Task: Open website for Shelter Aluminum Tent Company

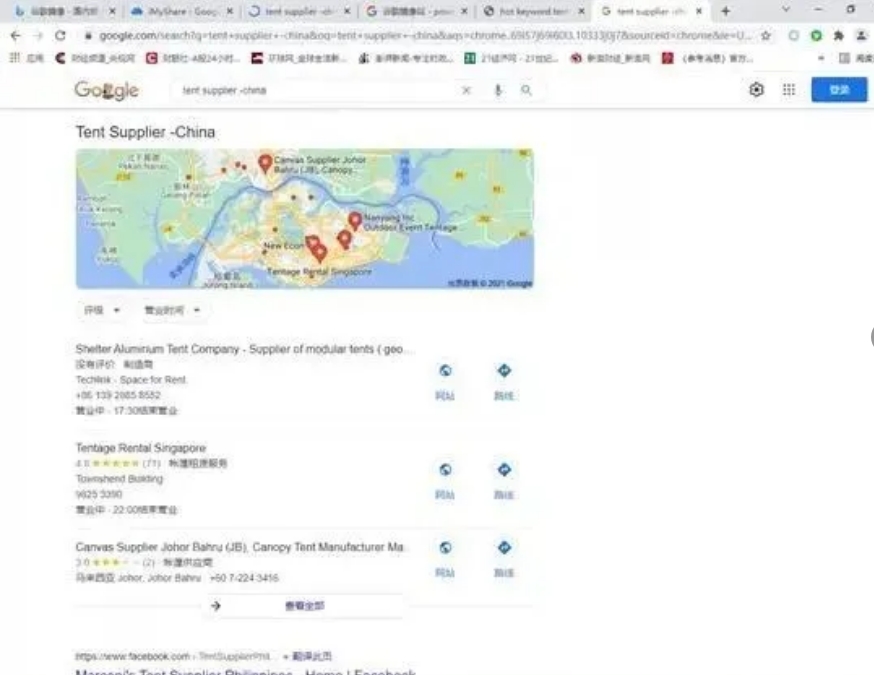Action: click(445, 381)
